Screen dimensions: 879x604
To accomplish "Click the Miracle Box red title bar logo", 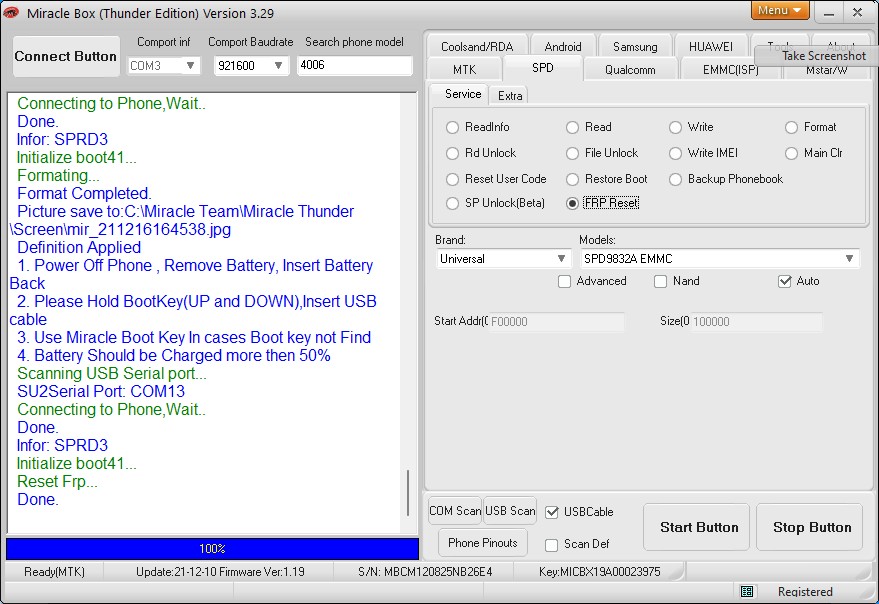I will click(x=11, y=12).
